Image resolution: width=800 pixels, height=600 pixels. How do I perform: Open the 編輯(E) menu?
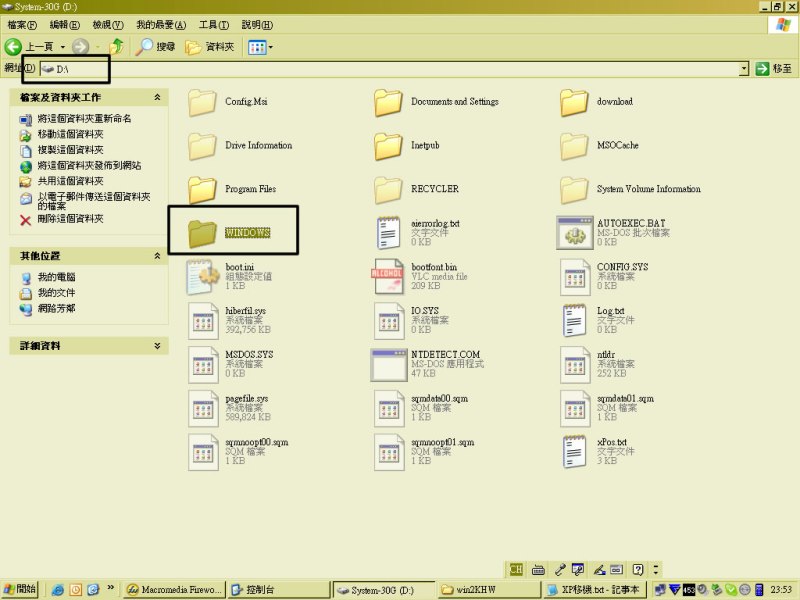[65, 24]
